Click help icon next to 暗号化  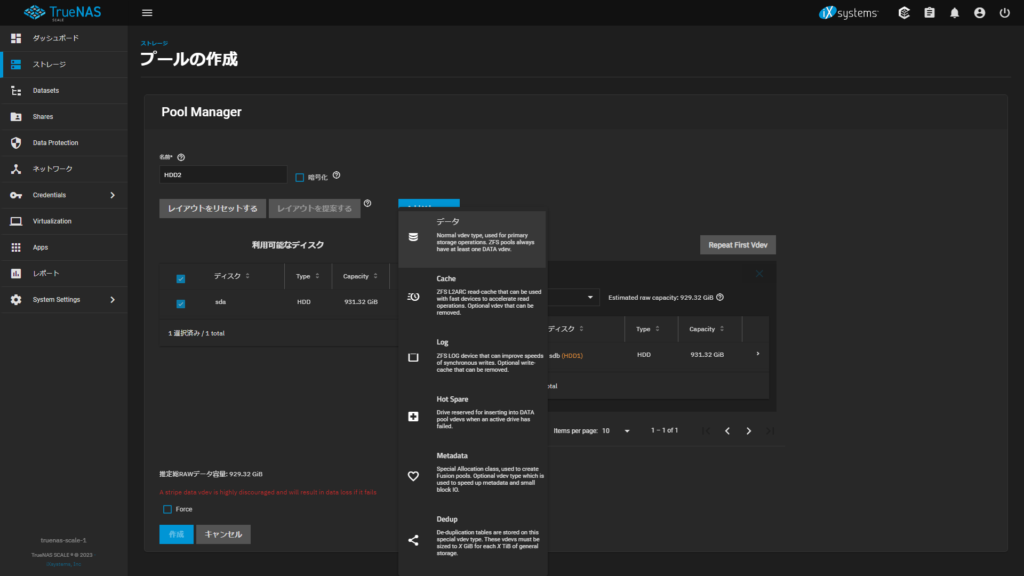[336, 176]
